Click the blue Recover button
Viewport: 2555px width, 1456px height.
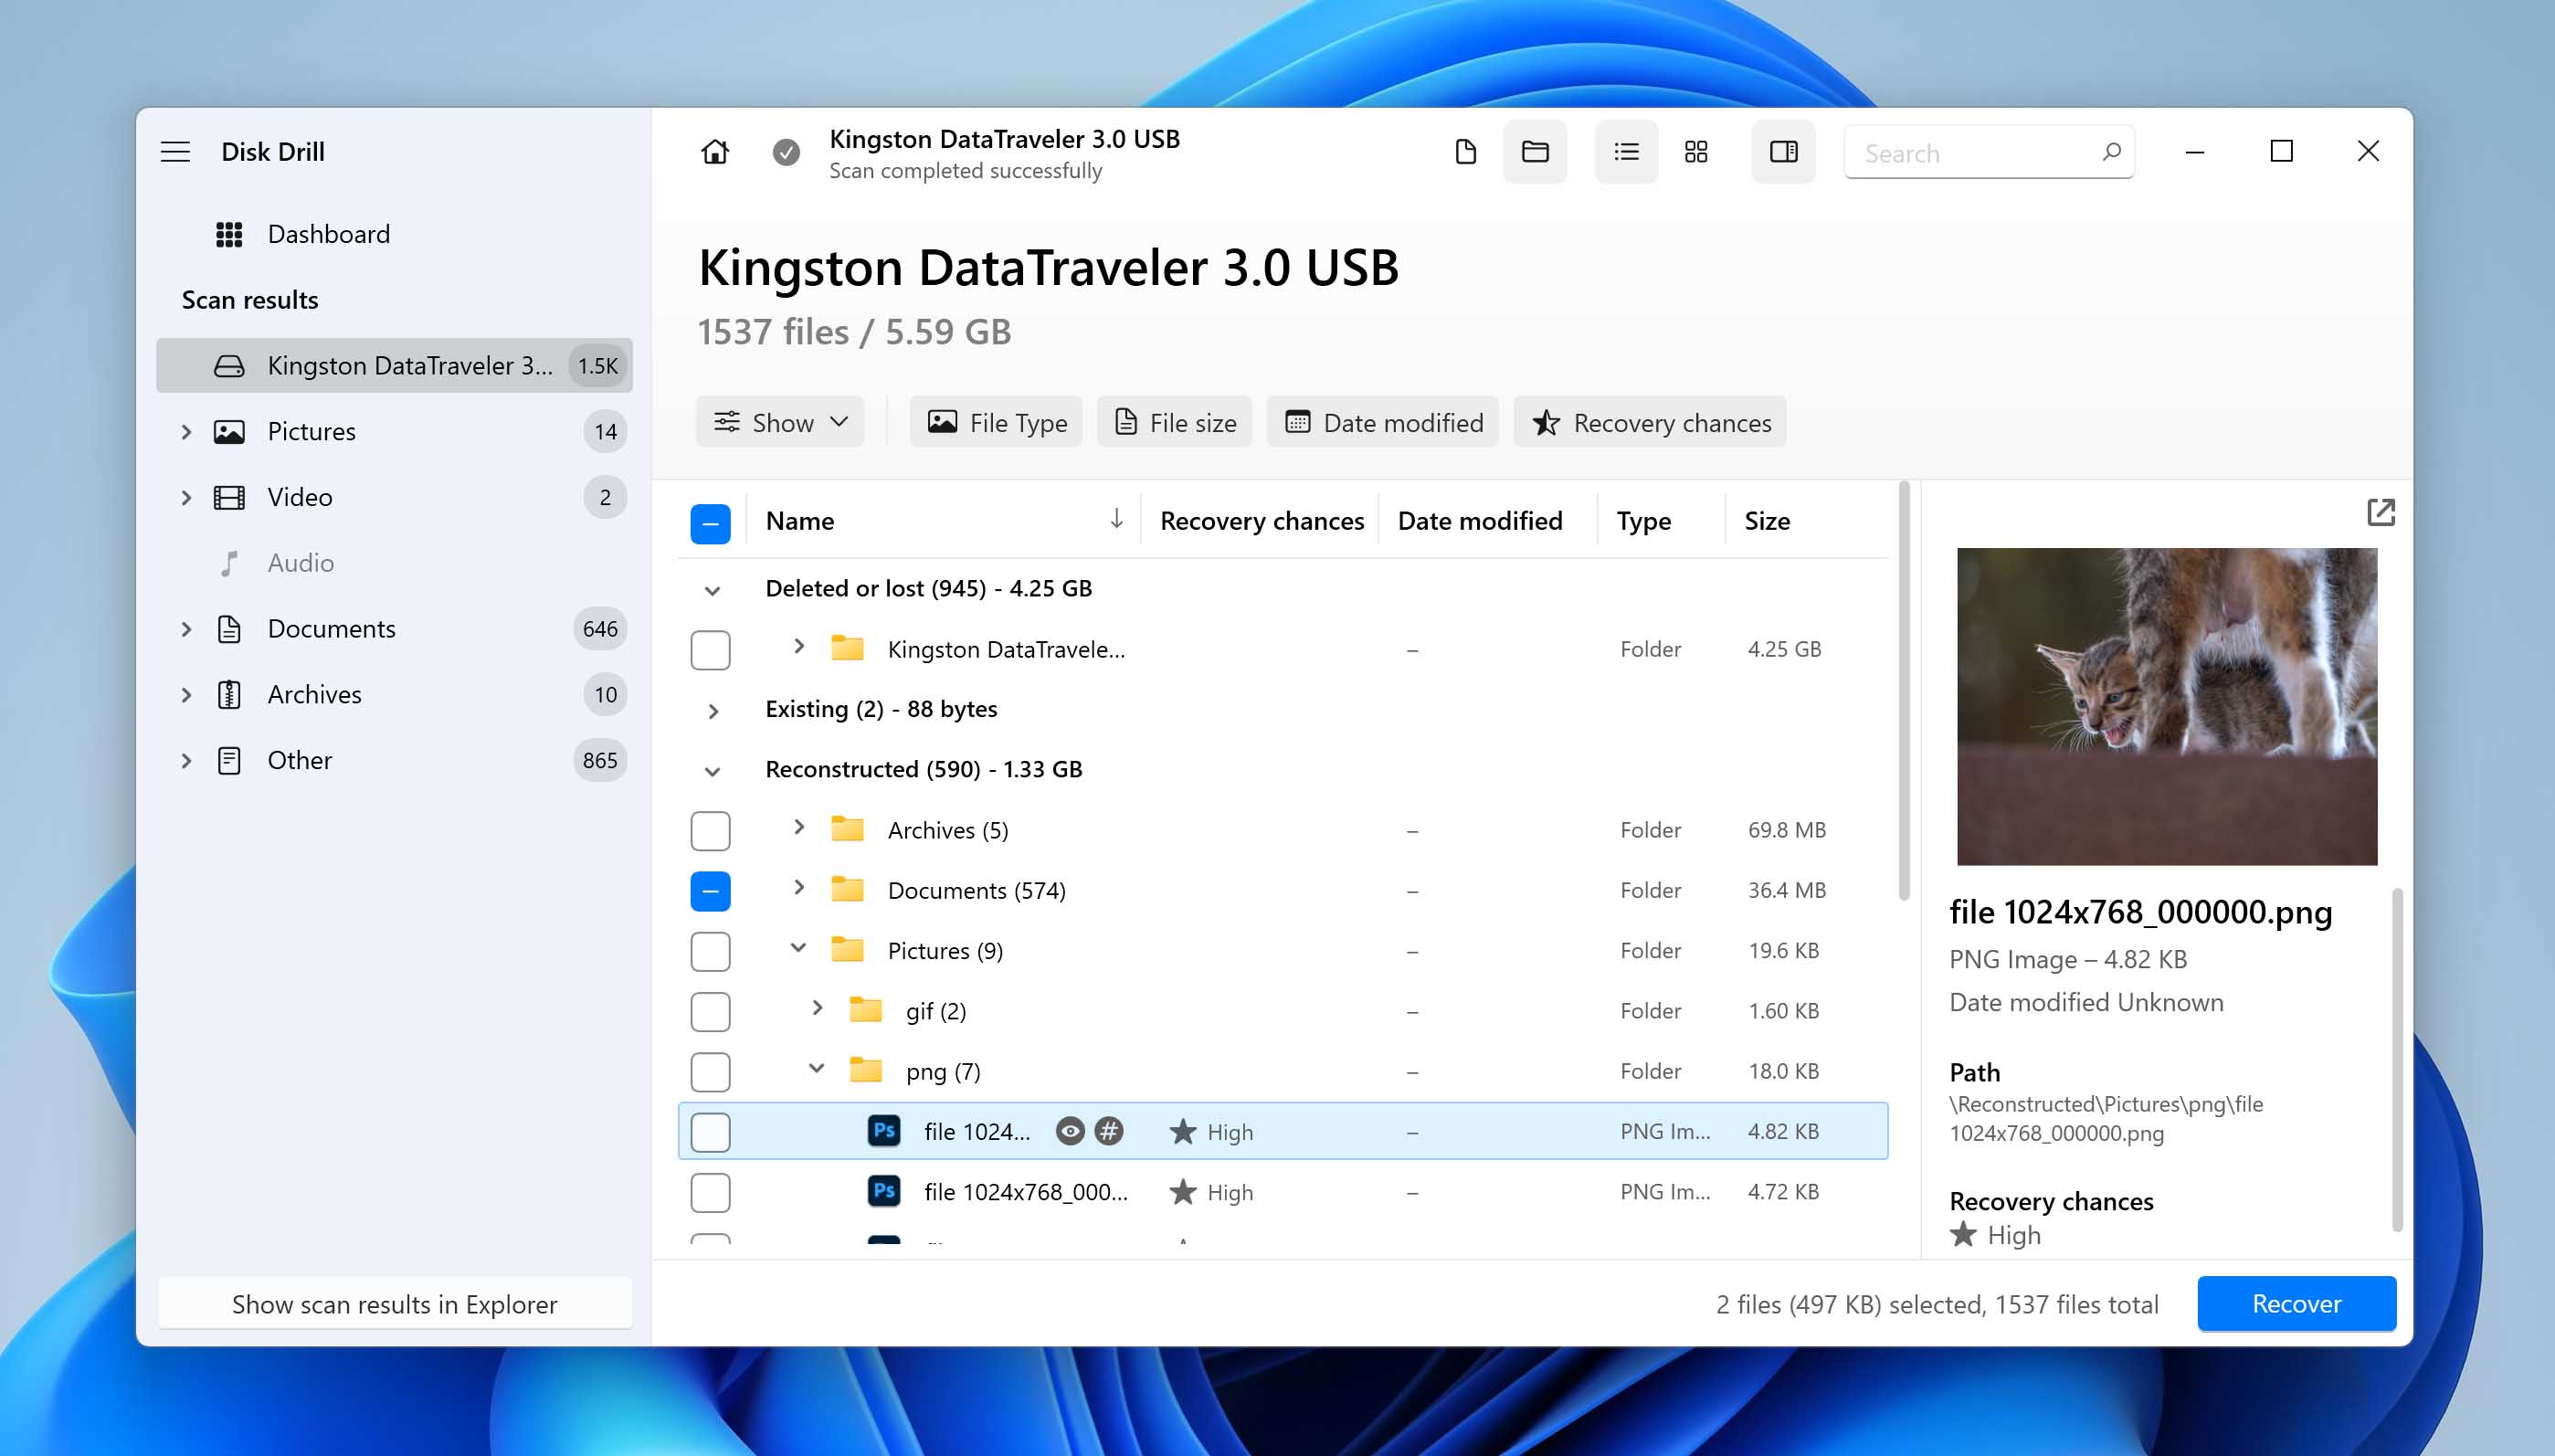point(2296,1303)
